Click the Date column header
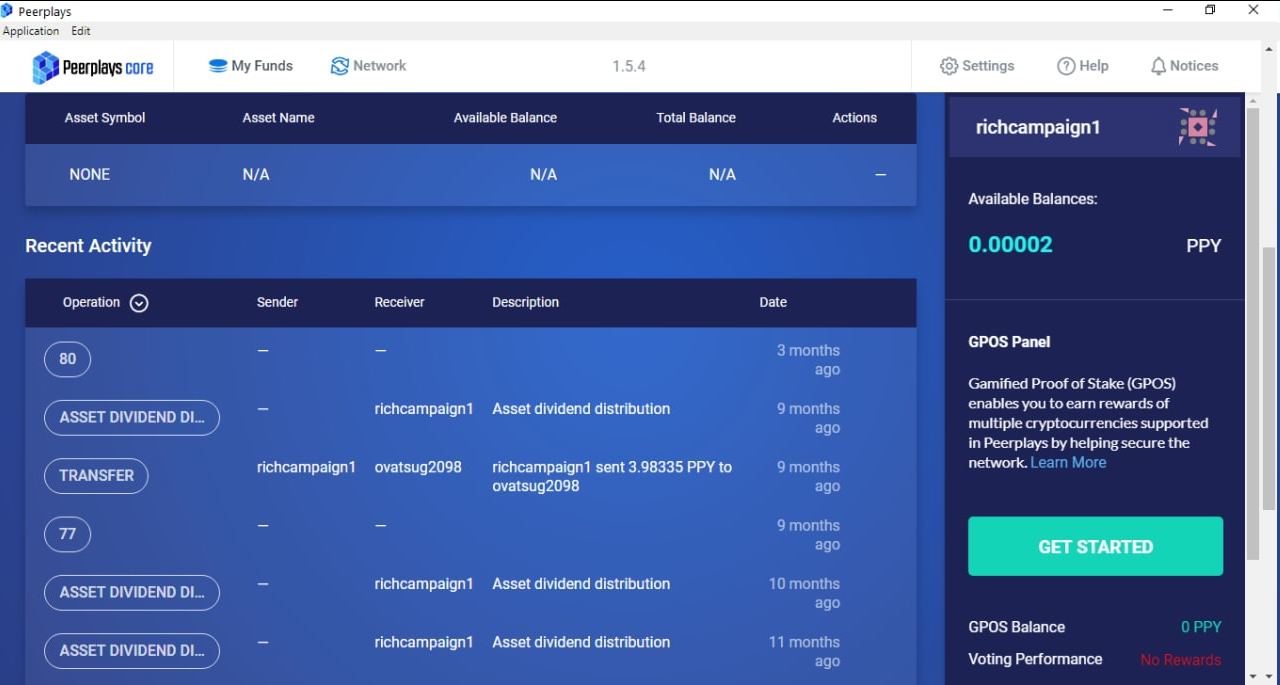Screen dimensions: 1280x685 (x=773, y=302)
